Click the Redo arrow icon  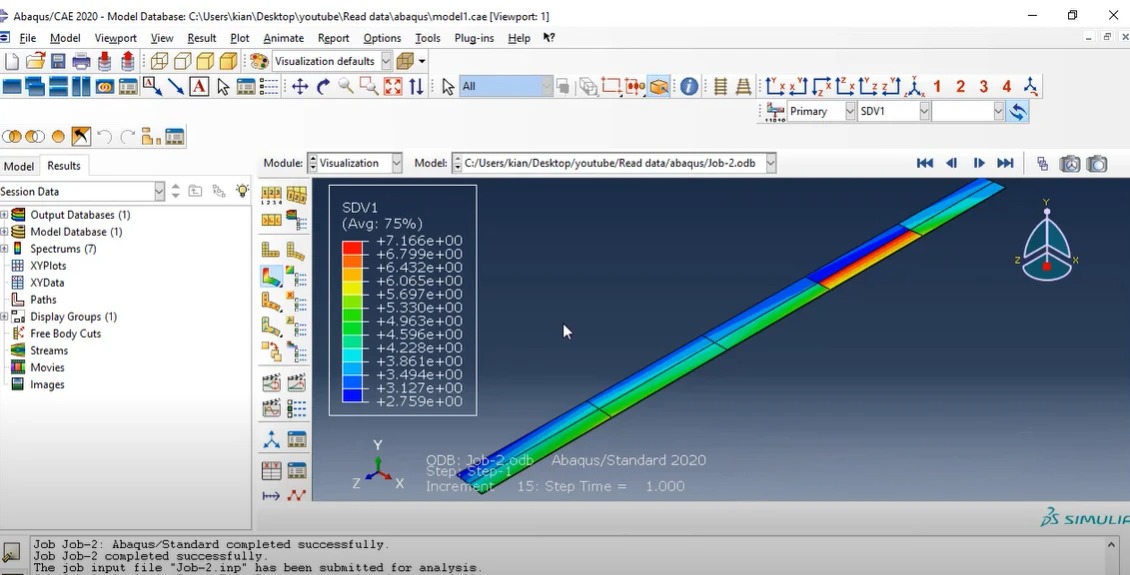pos(128,136)
